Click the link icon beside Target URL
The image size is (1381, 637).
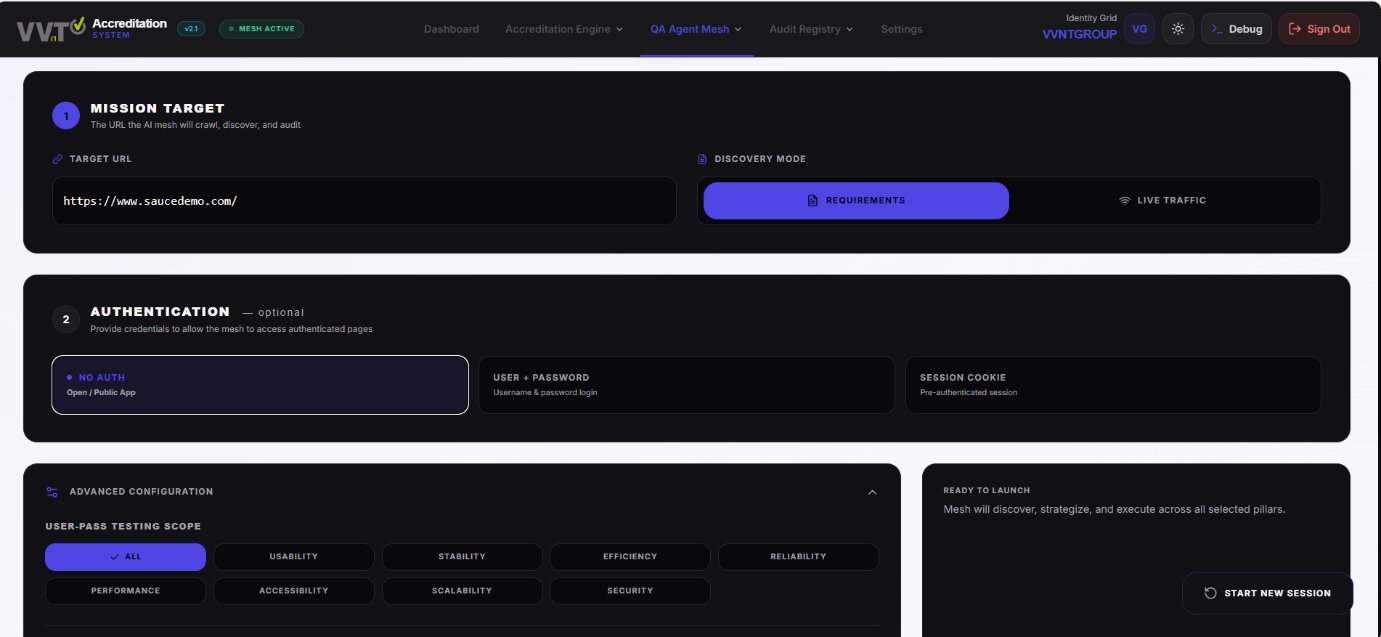57,159
